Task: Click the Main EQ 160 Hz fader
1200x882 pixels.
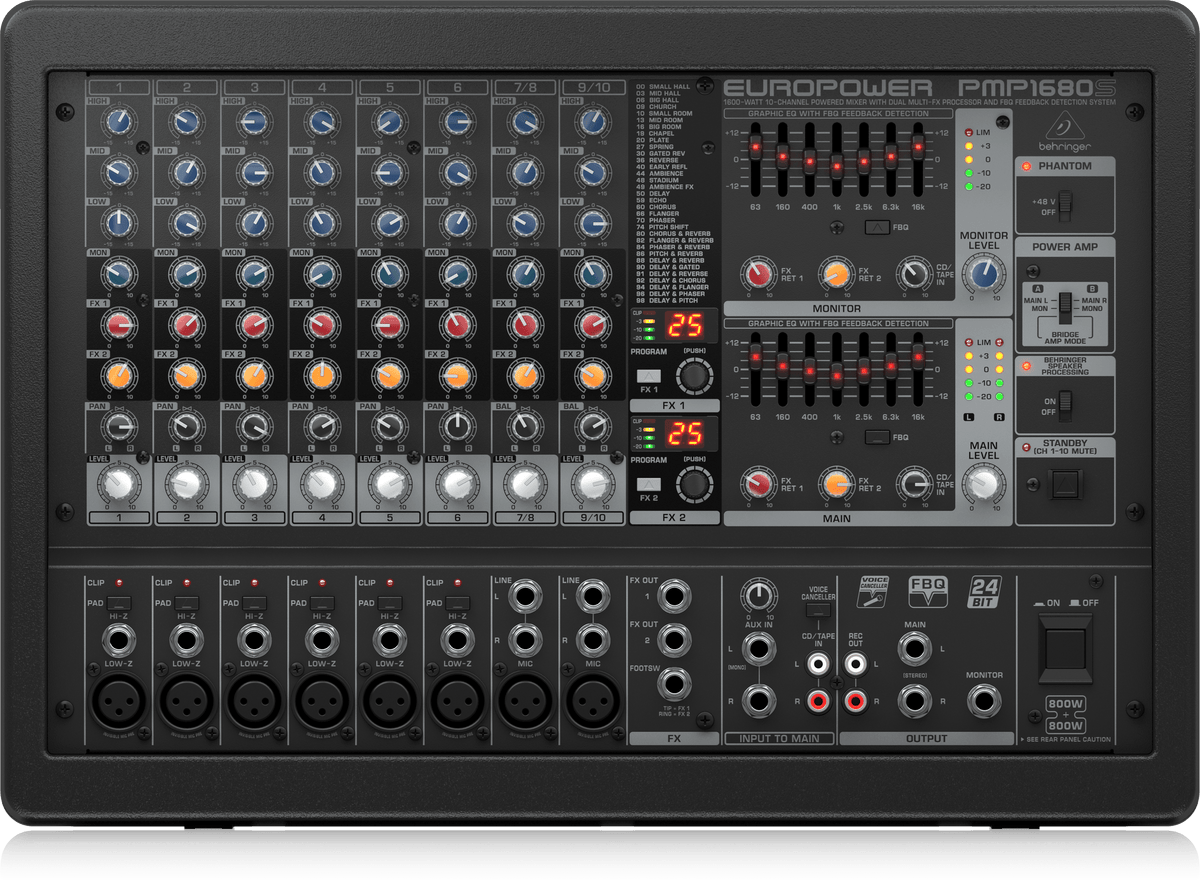Action: (782, 366)
